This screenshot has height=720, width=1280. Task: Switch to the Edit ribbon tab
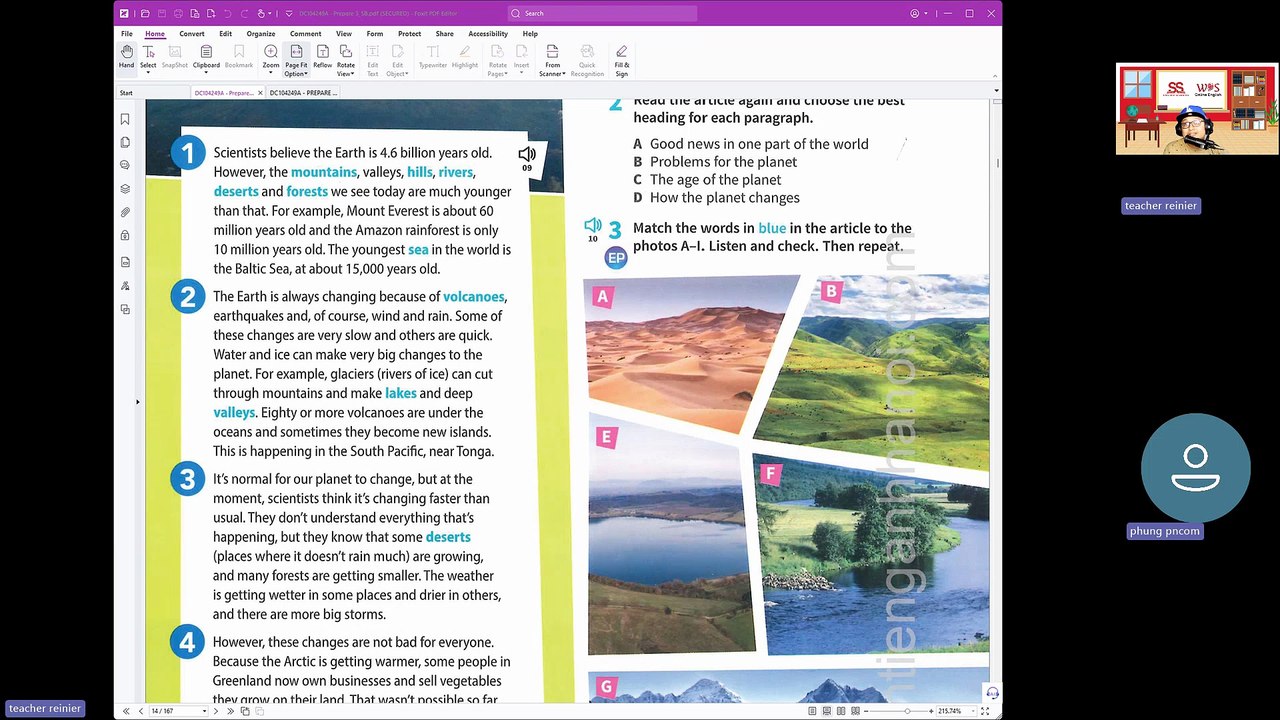(226, 33)
